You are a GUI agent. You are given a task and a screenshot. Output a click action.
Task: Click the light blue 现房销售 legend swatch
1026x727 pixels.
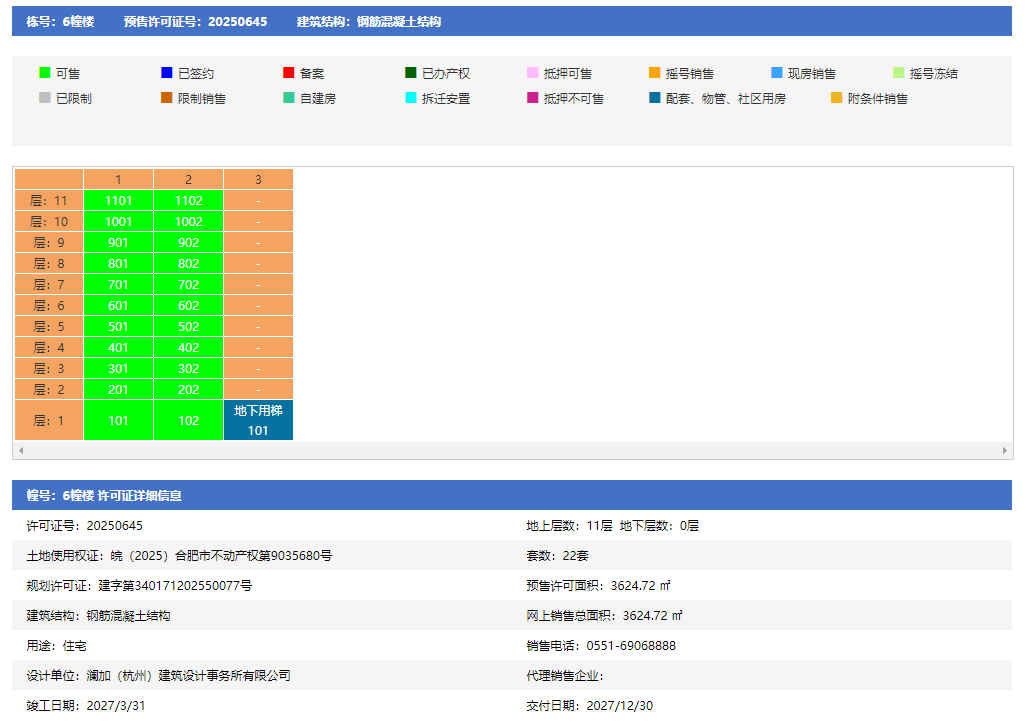click(777, 73)
